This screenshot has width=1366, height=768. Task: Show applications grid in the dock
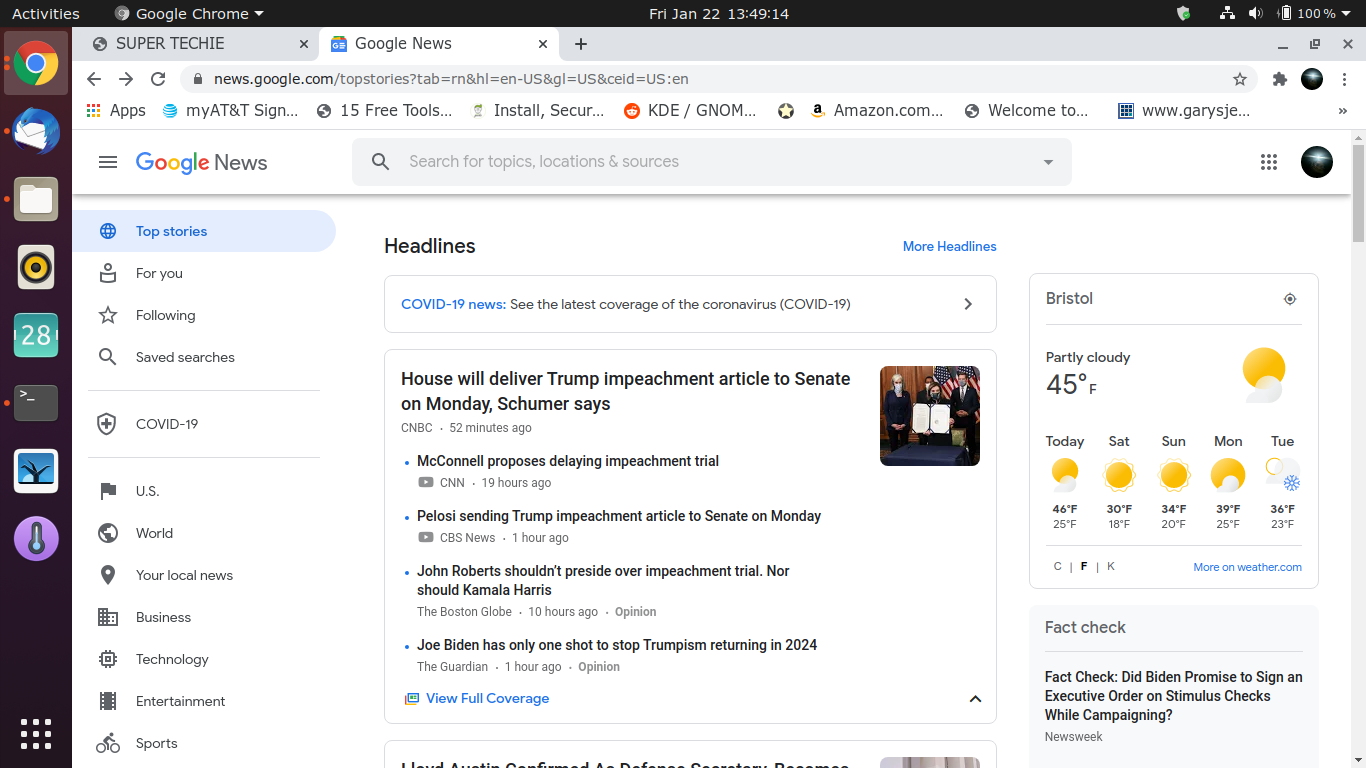pos(36,734)
